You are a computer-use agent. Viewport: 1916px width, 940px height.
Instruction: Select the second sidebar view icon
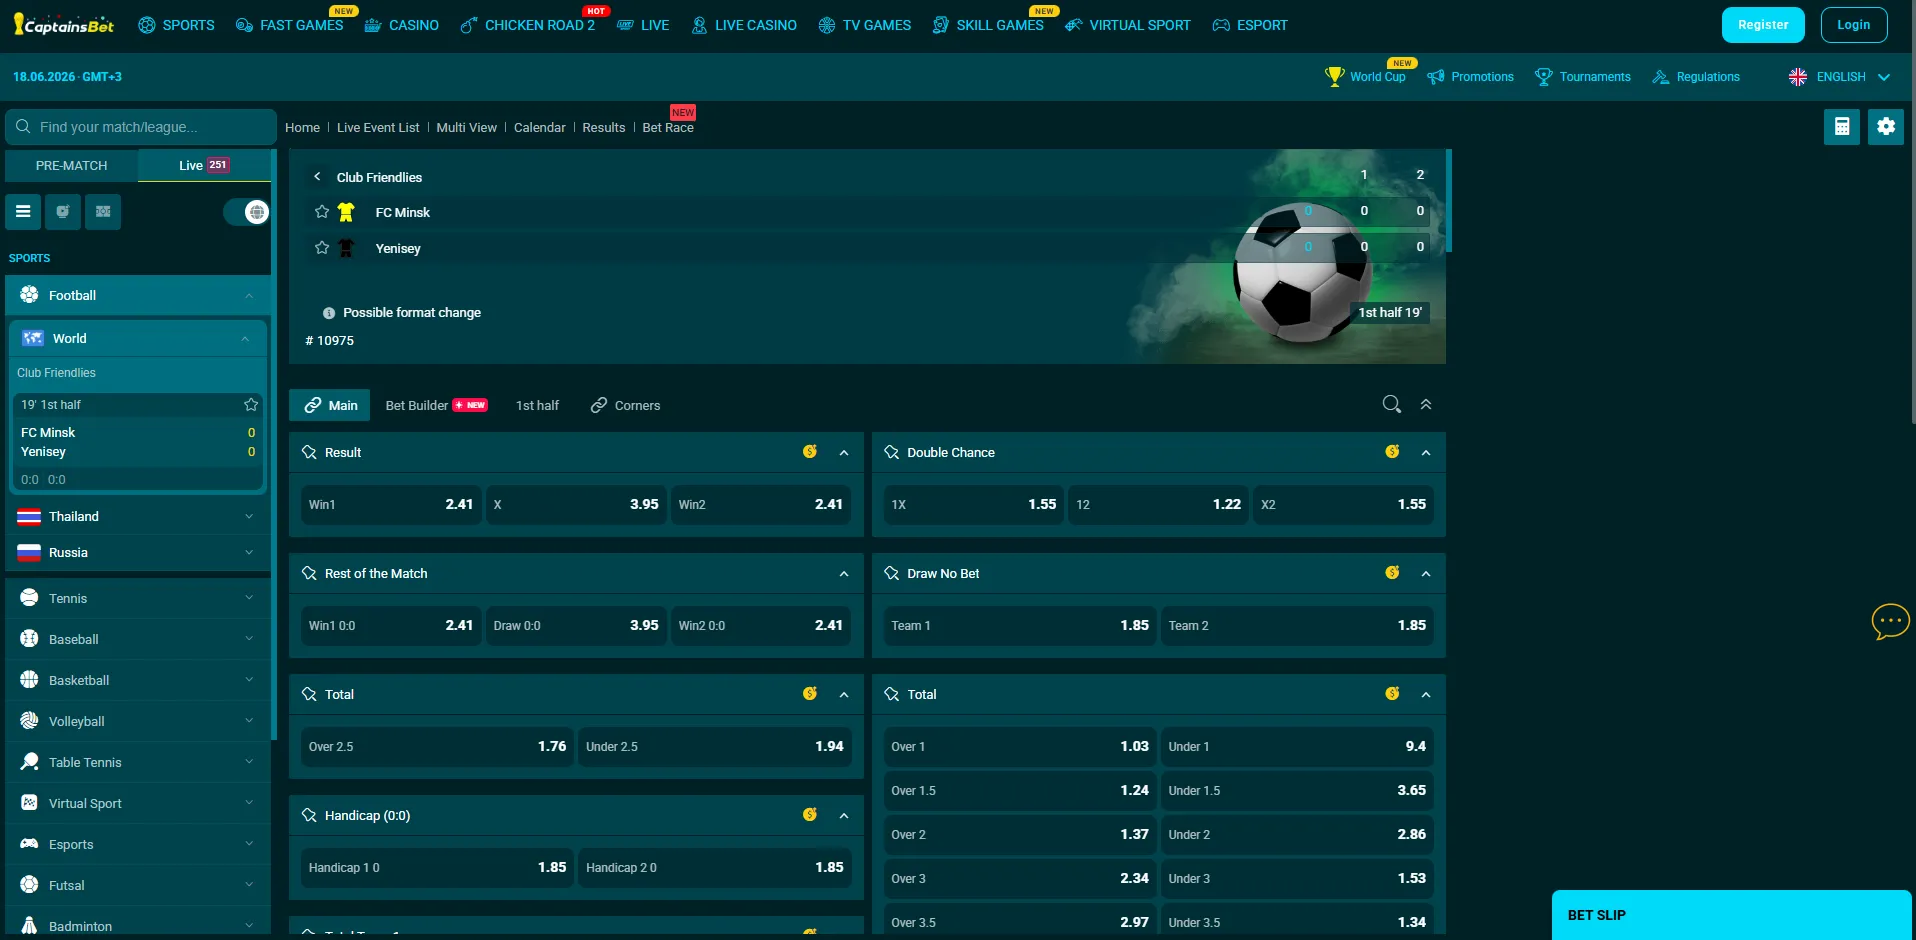coord(63,212)
